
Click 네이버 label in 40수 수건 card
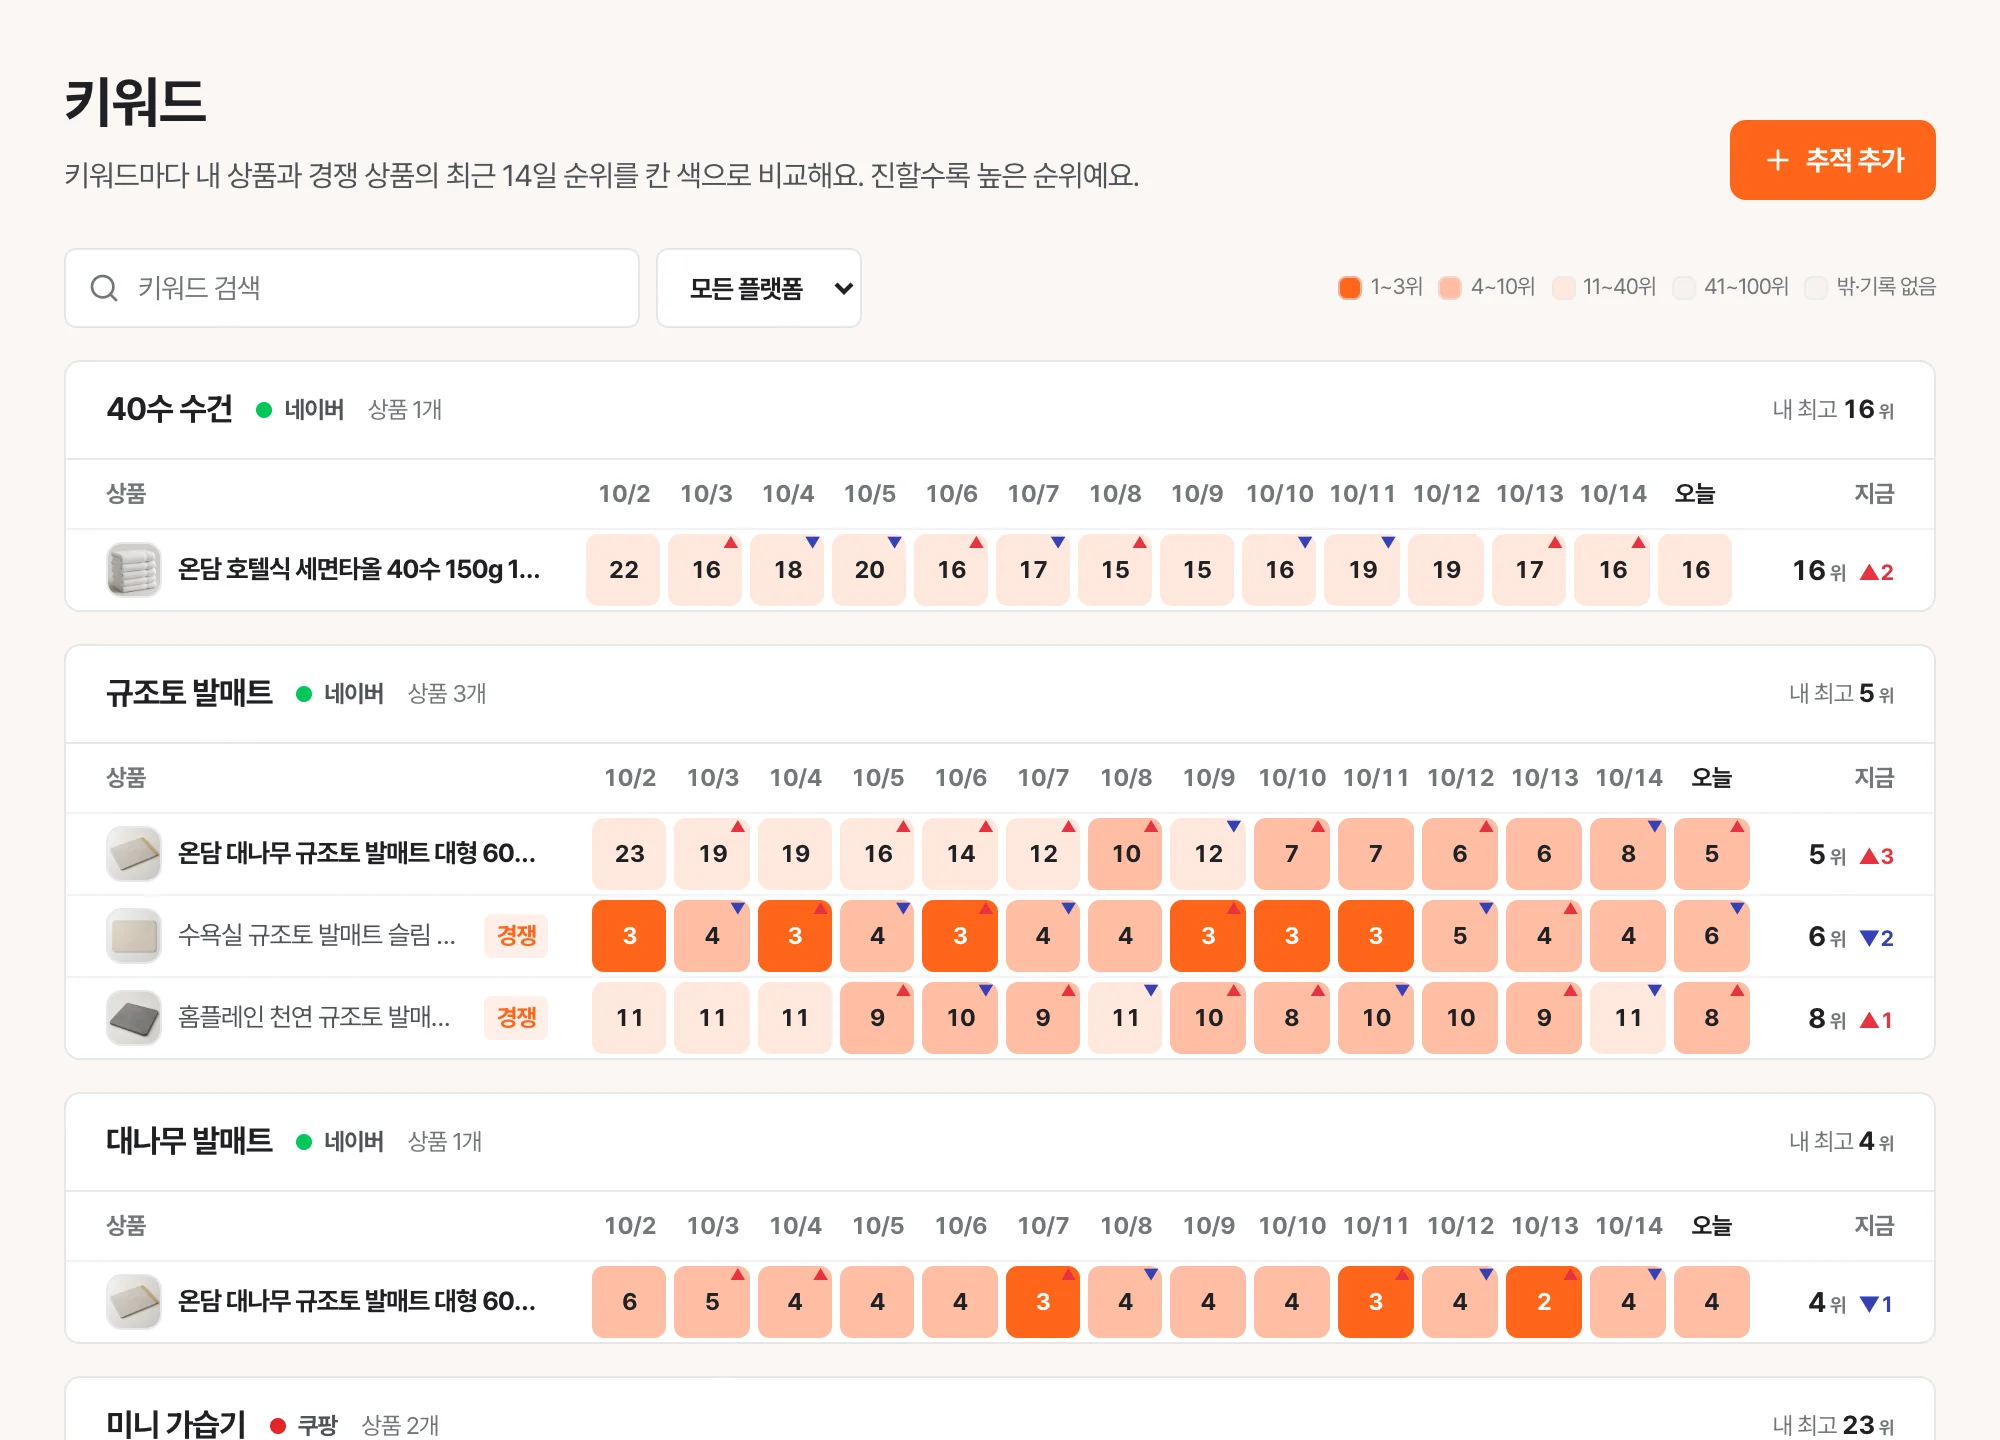314,410
